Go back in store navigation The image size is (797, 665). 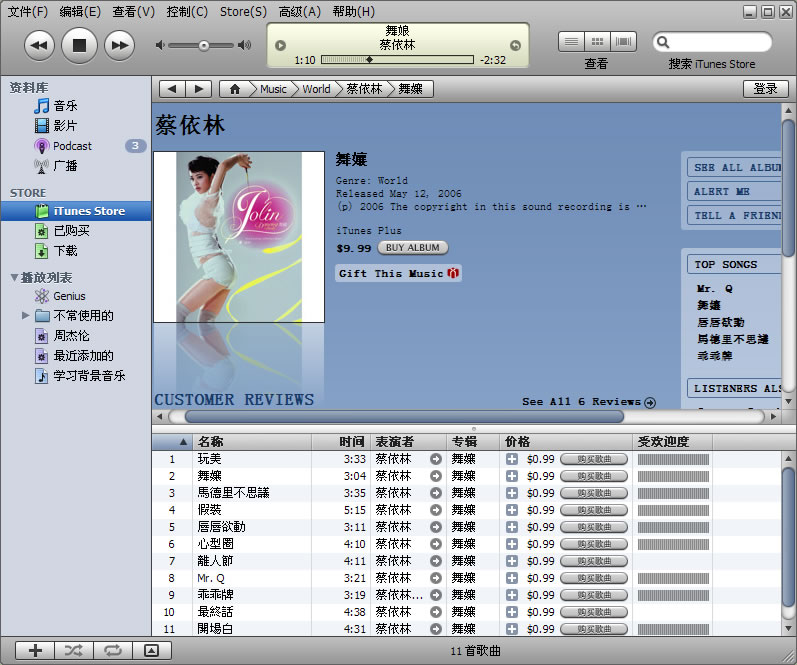click(172, 89)
